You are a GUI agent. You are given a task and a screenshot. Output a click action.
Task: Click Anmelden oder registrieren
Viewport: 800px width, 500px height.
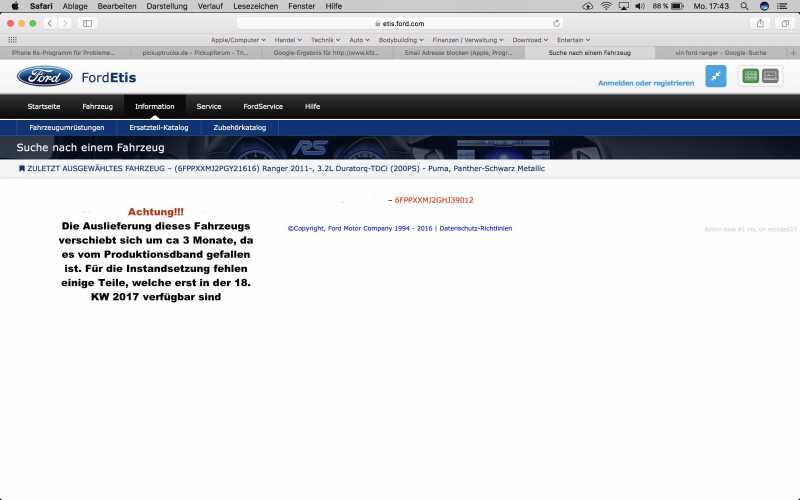click(x=646, y=83)
